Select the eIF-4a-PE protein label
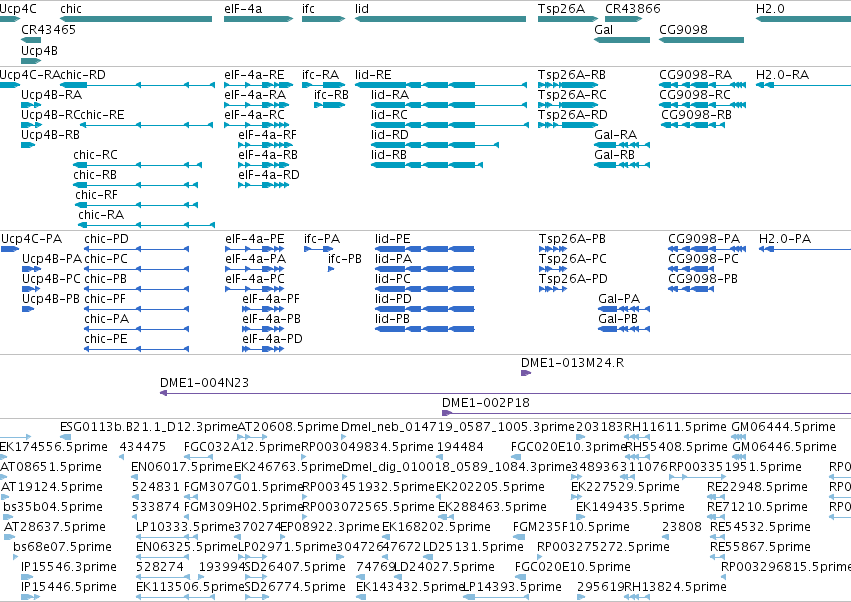This screenshot has width=851, height=602. click(x=255, y=239)
